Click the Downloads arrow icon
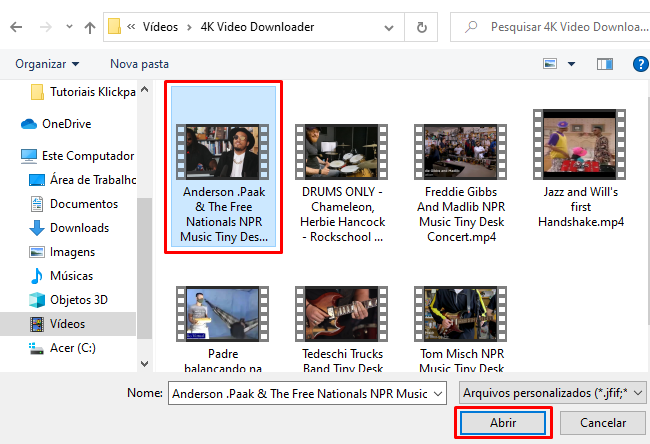The image size is (650, 444). click(x=37, y=228)
